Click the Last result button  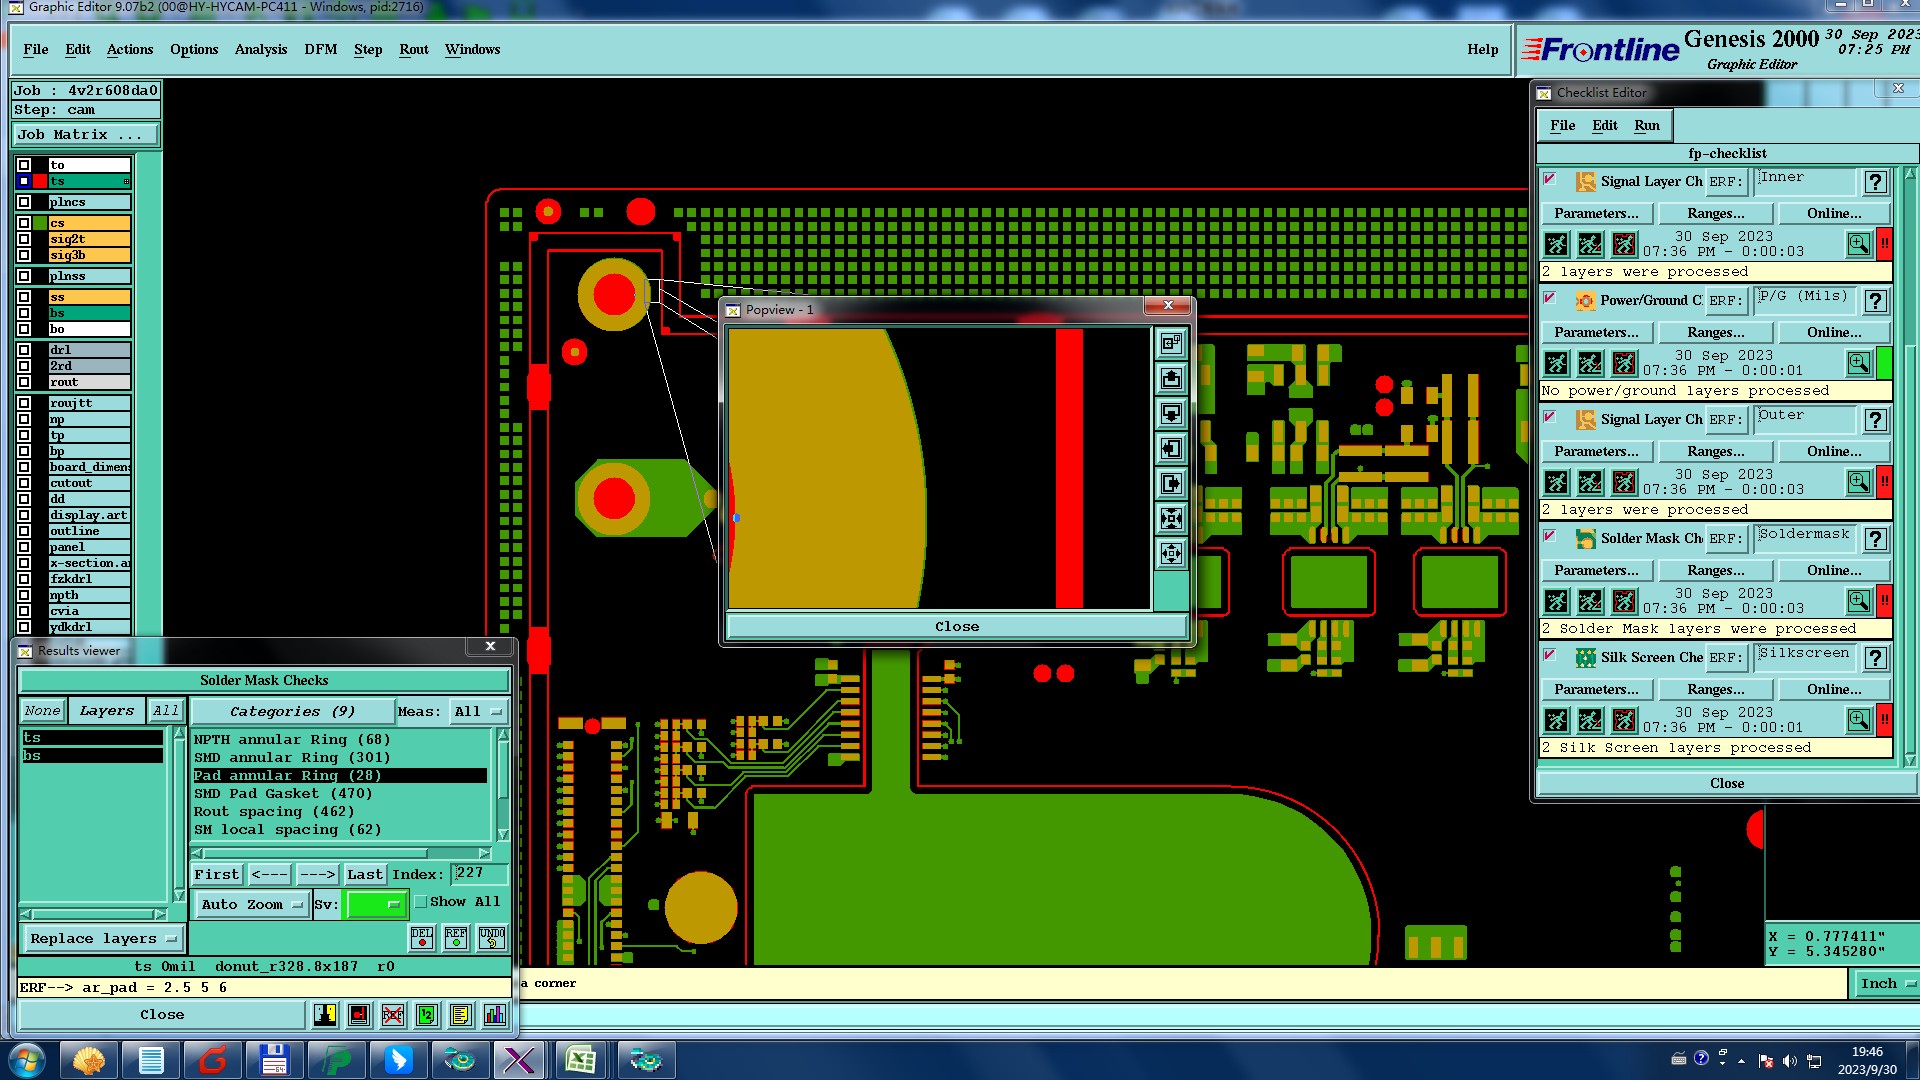364,875
